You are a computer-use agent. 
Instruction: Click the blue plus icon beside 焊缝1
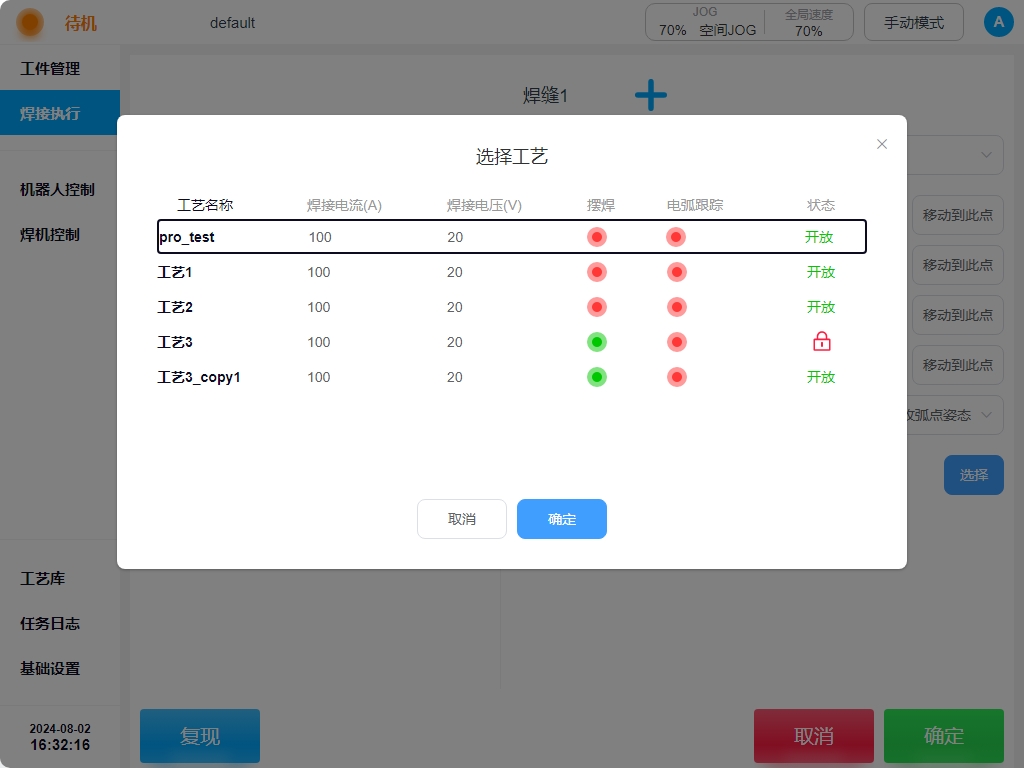650,96
